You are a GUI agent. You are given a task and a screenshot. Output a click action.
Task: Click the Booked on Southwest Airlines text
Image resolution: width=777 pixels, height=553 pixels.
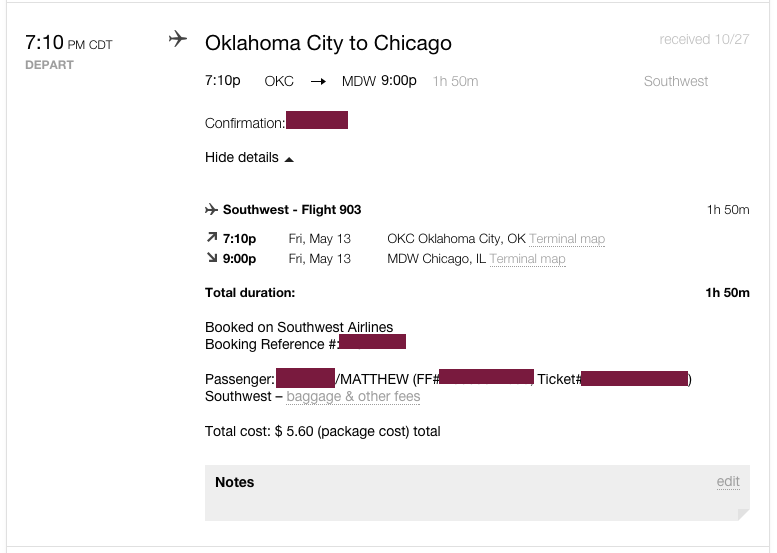(x=299, y=327)
